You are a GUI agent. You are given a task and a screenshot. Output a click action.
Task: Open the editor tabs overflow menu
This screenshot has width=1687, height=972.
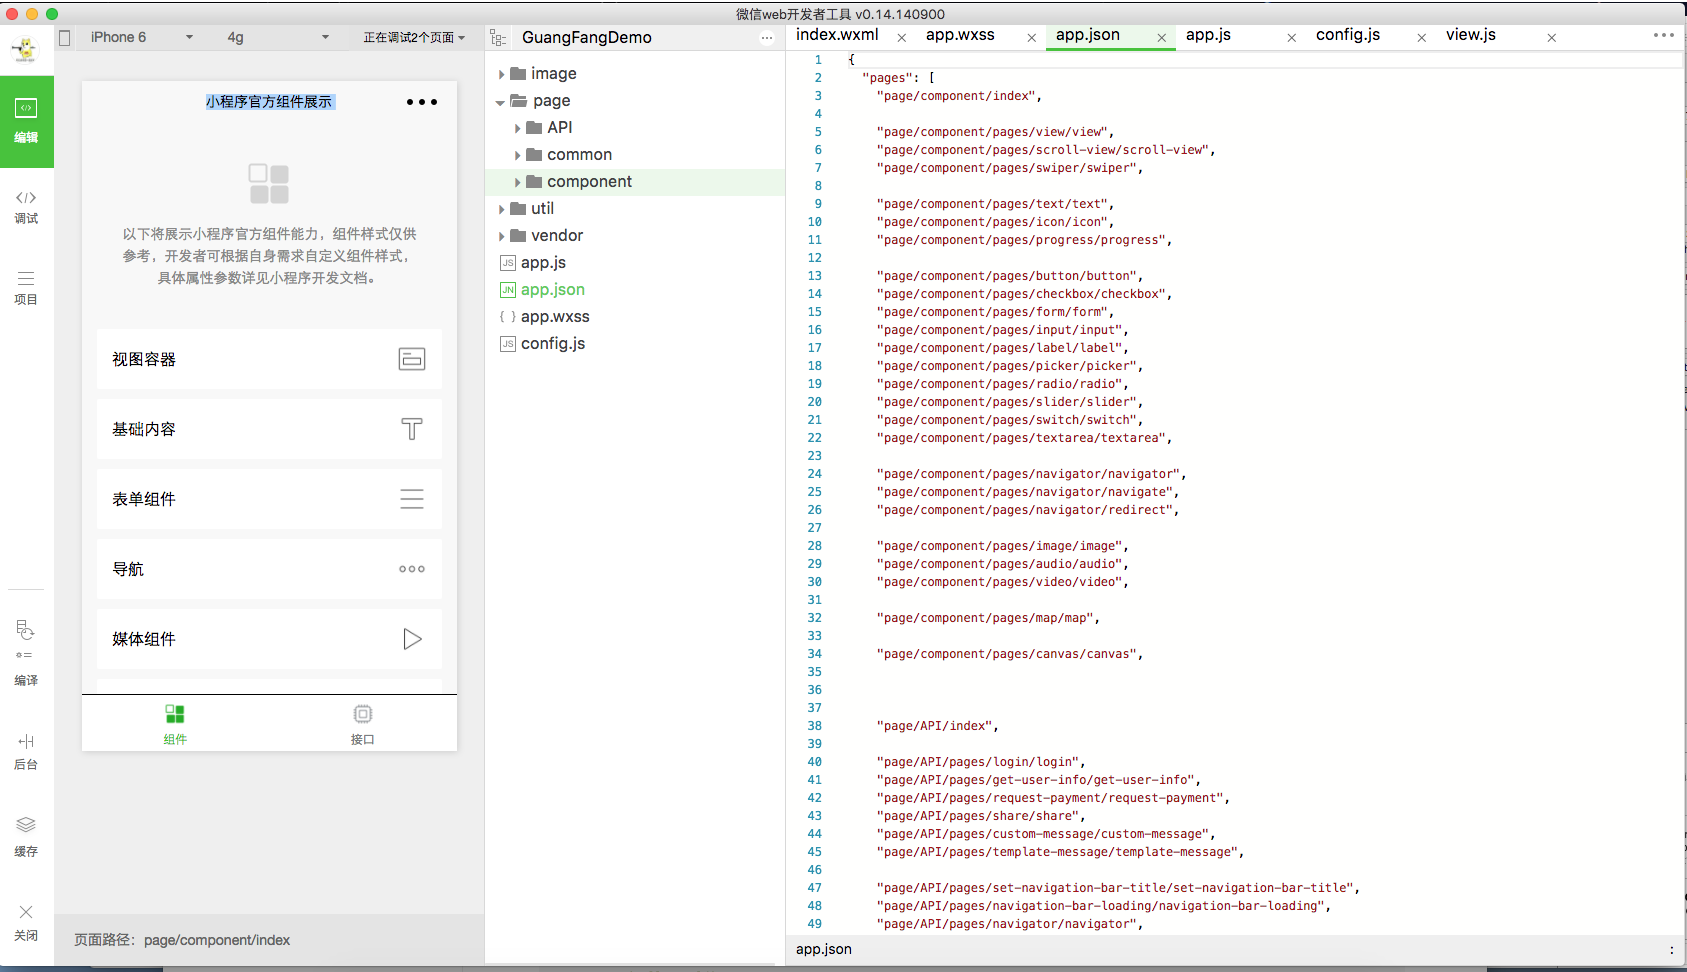[1663, 35]
